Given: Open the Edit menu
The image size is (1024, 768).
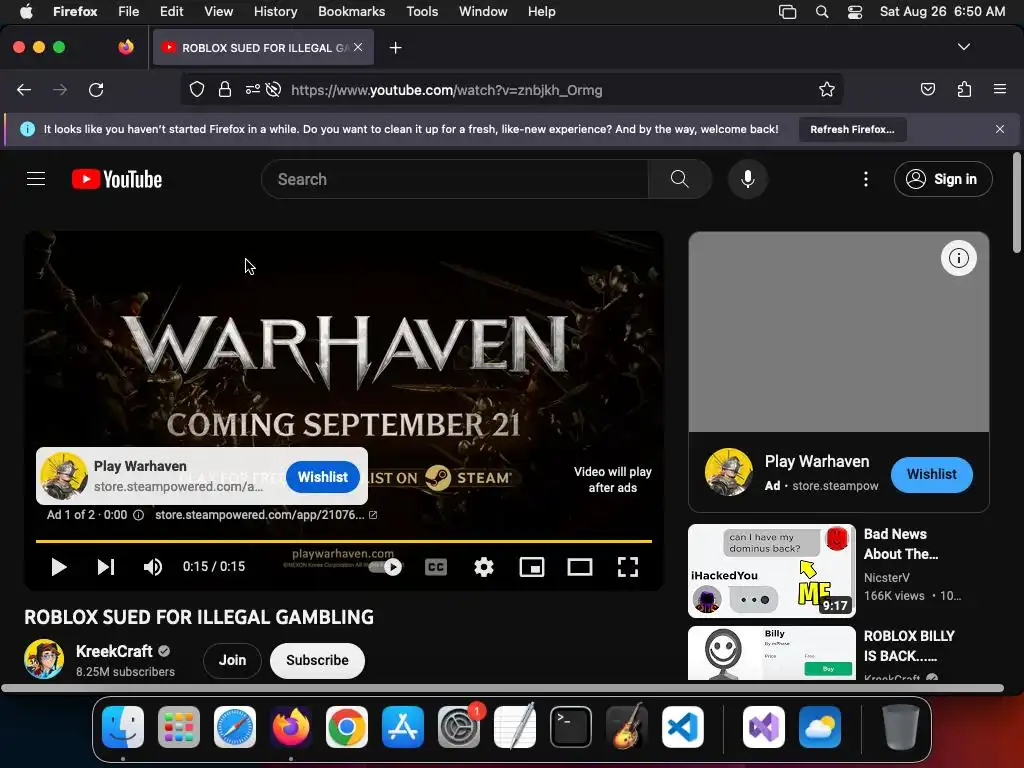Looking at the screenshot, I should tap(171, 11).
